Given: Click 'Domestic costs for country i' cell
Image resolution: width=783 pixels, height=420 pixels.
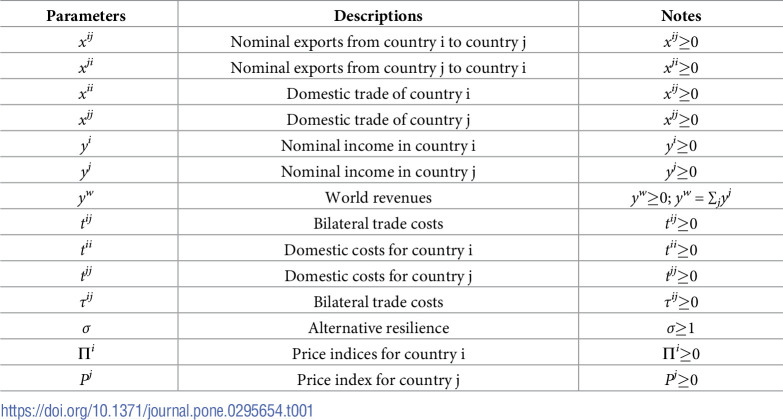Looking at the screenshot, I should click(378, 250).
